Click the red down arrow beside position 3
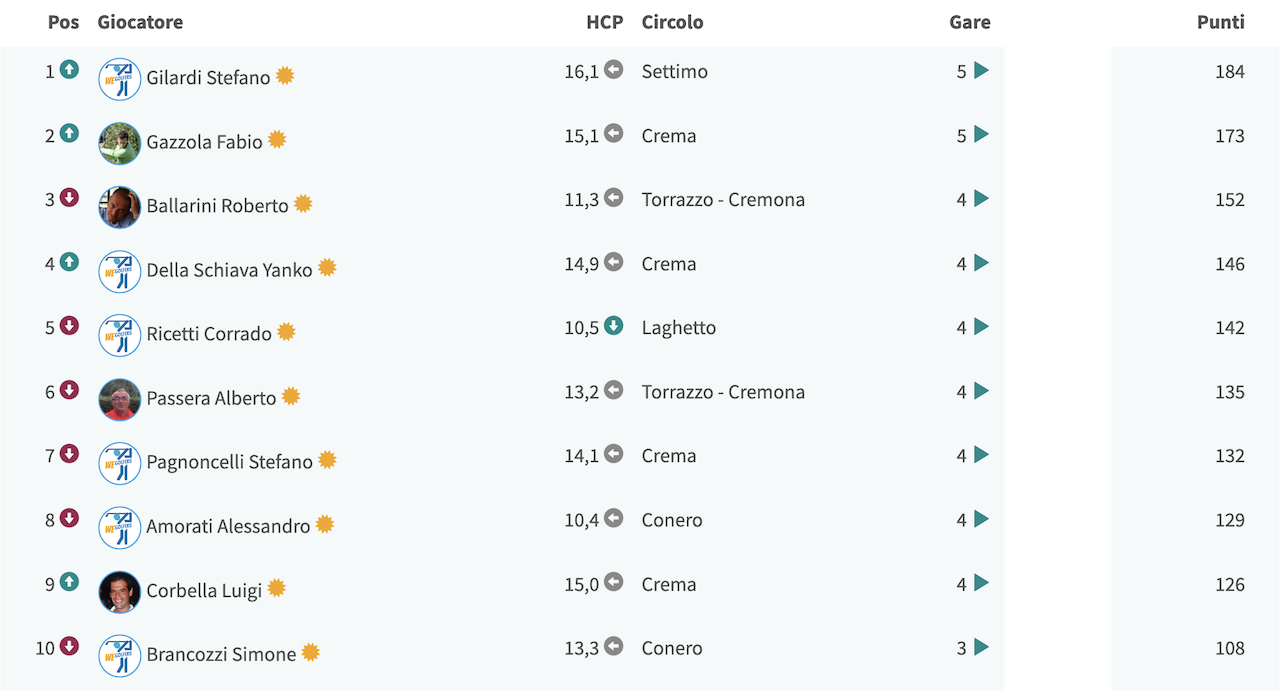1280x691 pixels. 69,198
